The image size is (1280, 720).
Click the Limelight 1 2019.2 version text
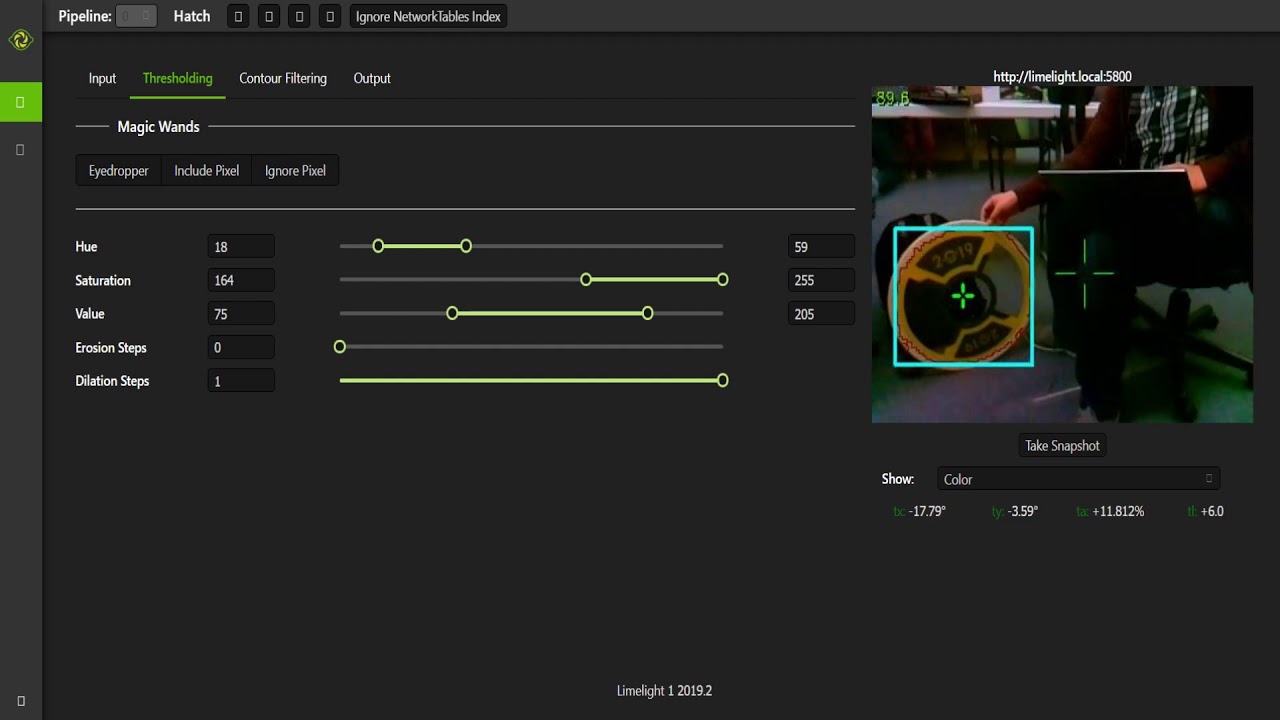(x=664, y=691)
